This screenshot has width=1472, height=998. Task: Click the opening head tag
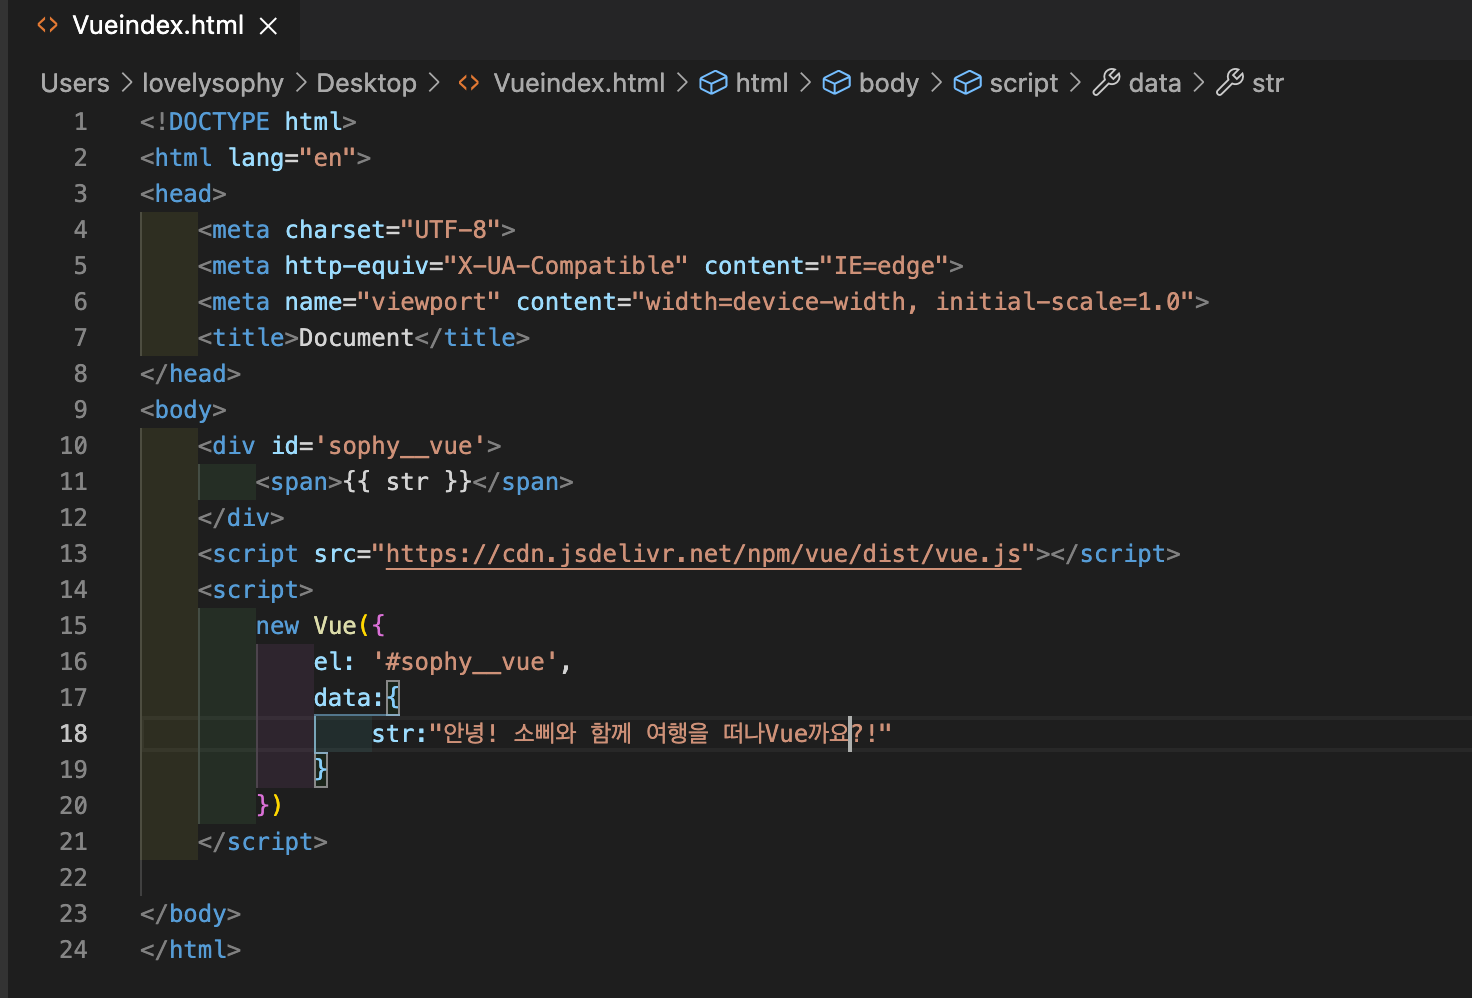point(183,194)
